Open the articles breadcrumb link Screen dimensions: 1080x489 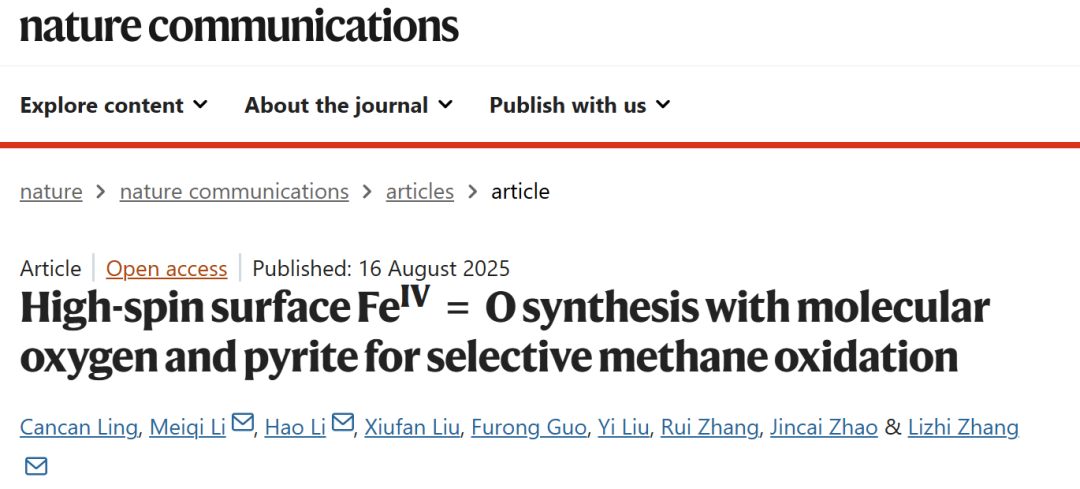(x=419, y=191)
